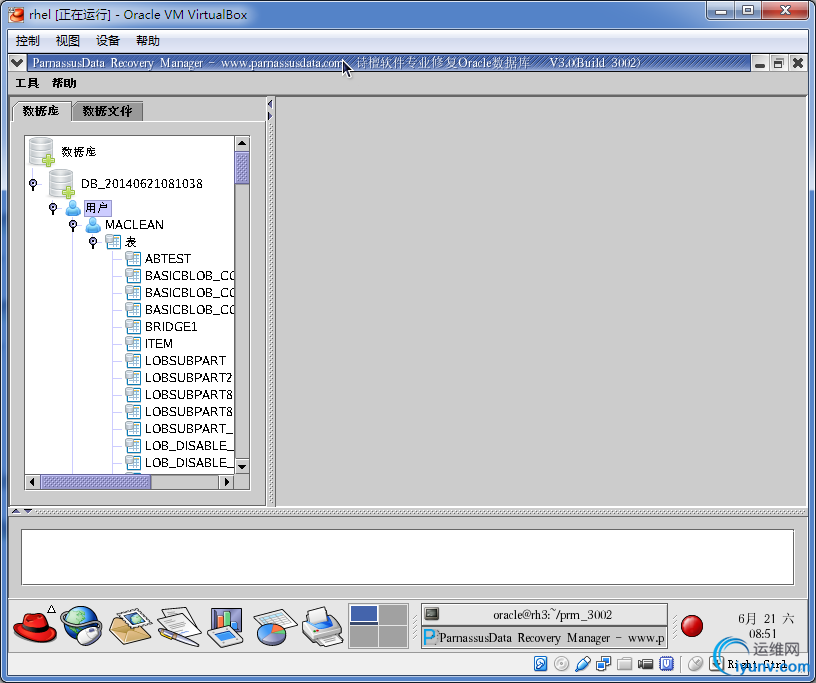The image size is (816, 683).
Task: Select the BRIDGE1 table
Action: pos(171,326)
